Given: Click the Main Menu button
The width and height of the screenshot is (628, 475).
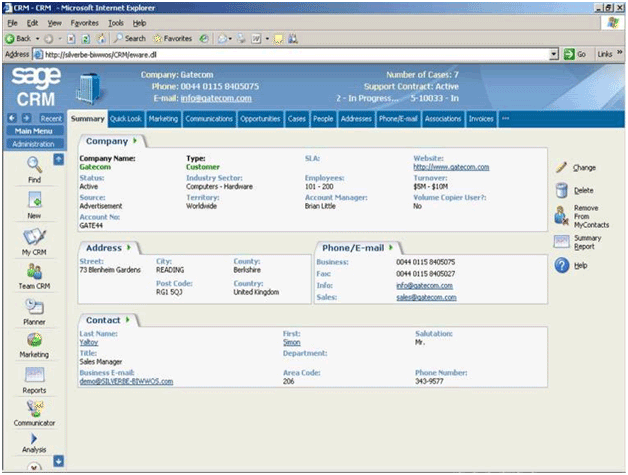Looking at the screenshot, I should click(x=34, y=131).
